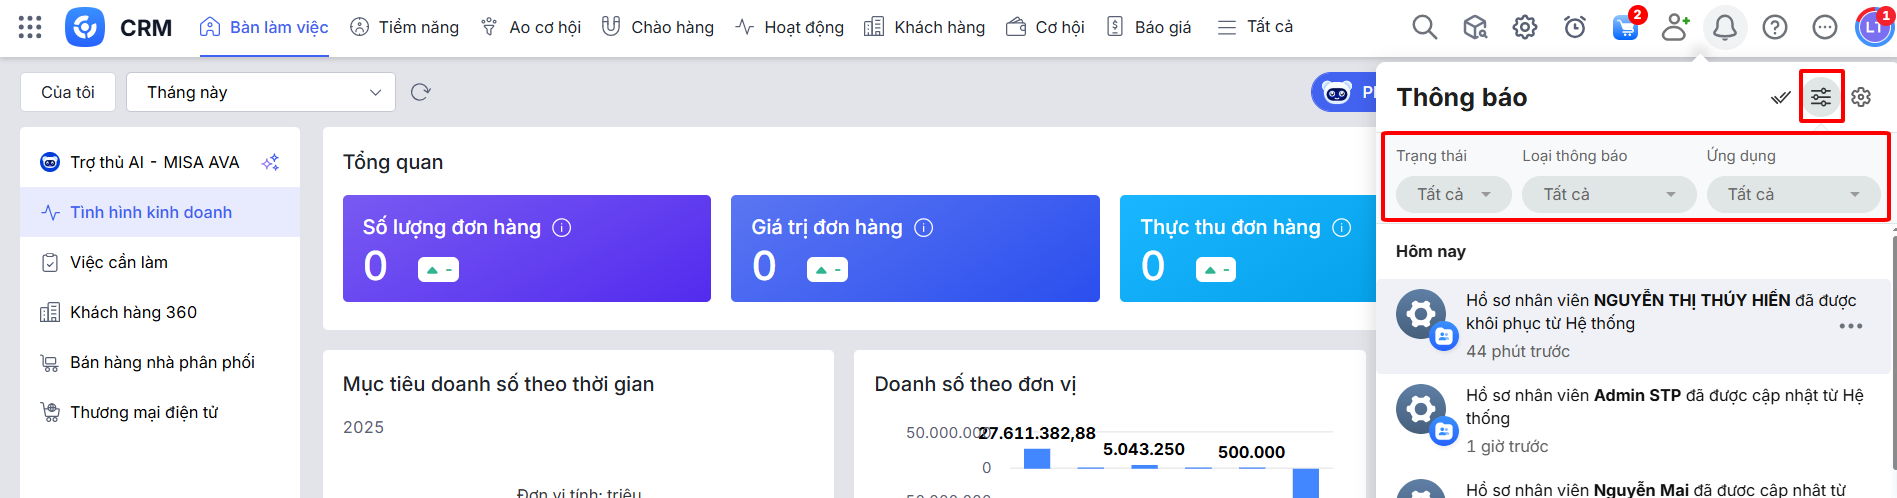The width and height of the screenshot is (1897, 498).
Task: Switch to the Khách hàng tab
Action: click(x=925, y=27)
